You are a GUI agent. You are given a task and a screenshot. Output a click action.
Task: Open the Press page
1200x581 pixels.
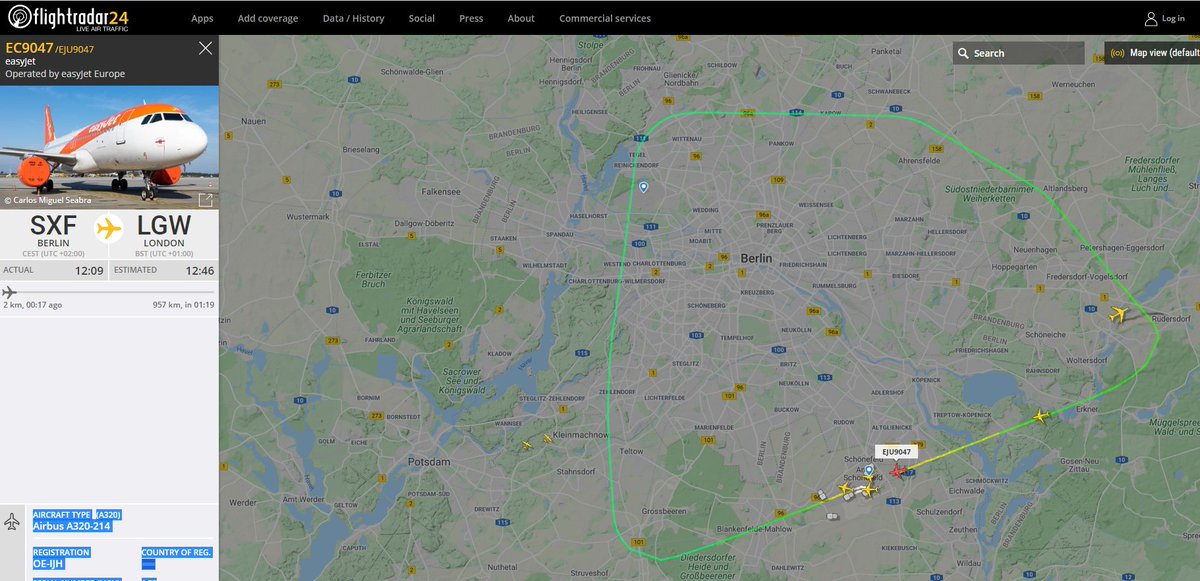(471, 18)
